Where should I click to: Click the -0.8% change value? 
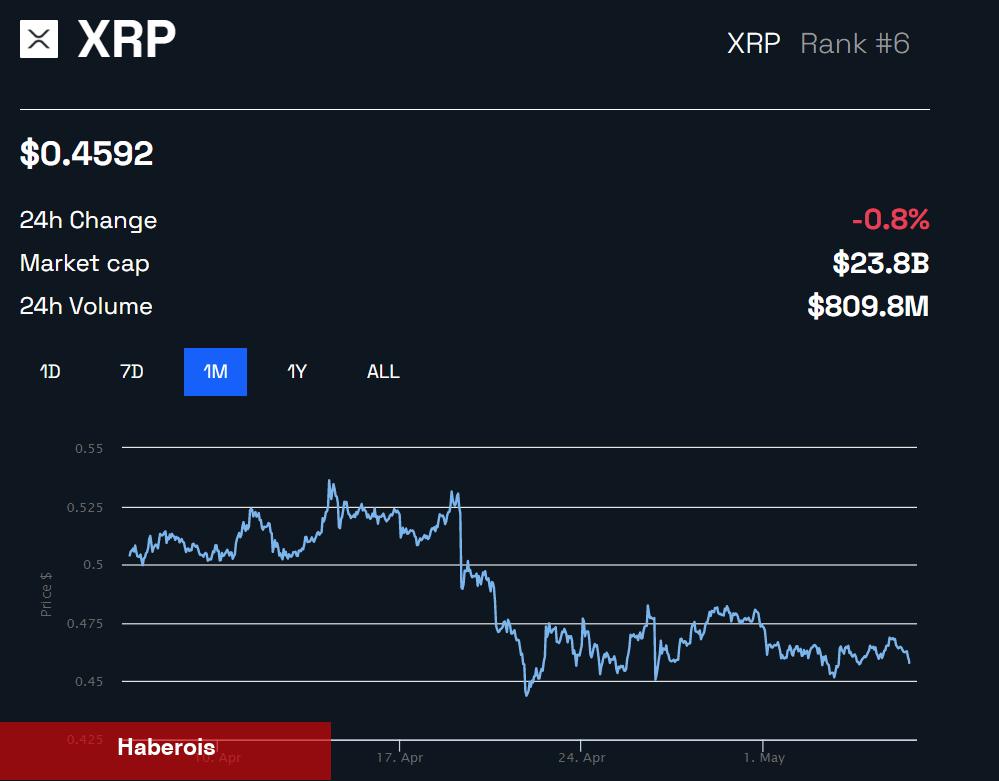[891, 220]
